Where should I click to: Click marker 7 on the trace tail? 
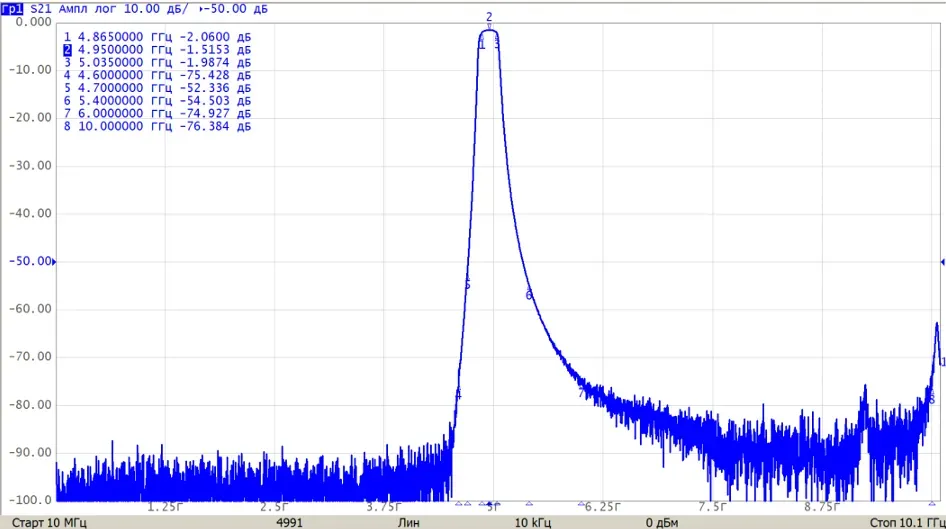coord(582,393)
